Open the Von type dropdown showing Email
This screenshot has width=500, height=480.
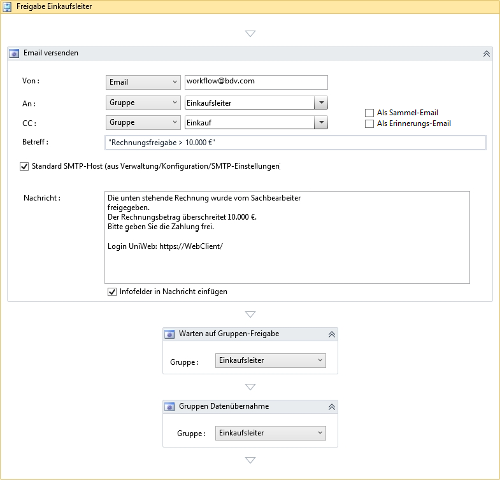pos(143,82)
